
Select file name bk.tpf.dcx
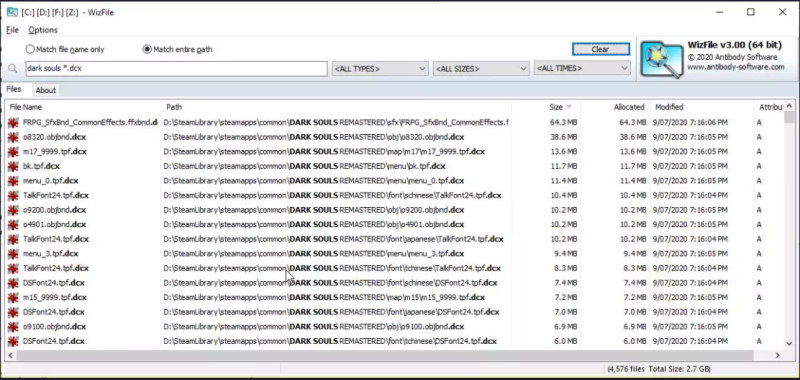coord(41,166)
